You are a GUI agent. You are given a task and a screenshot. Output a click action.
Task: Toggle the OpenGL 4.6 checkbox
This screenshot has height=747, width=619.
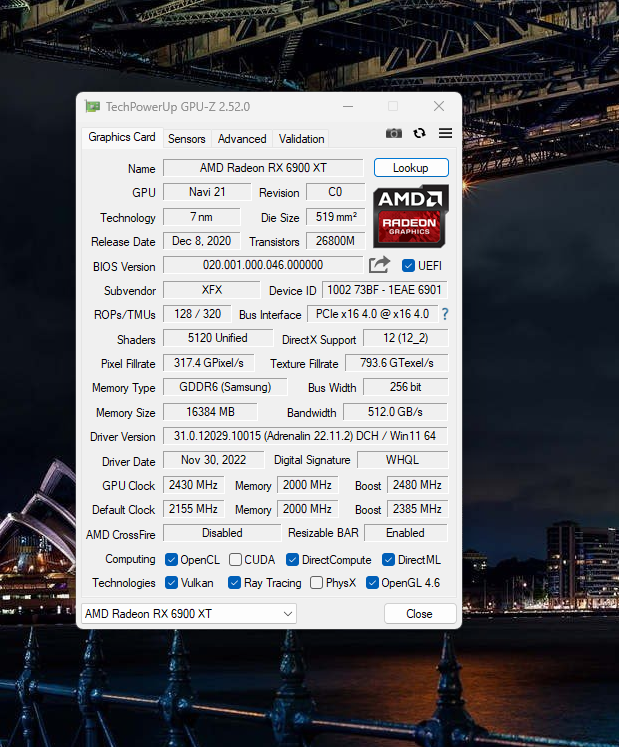pyautogui.click(x=372, y=582)
